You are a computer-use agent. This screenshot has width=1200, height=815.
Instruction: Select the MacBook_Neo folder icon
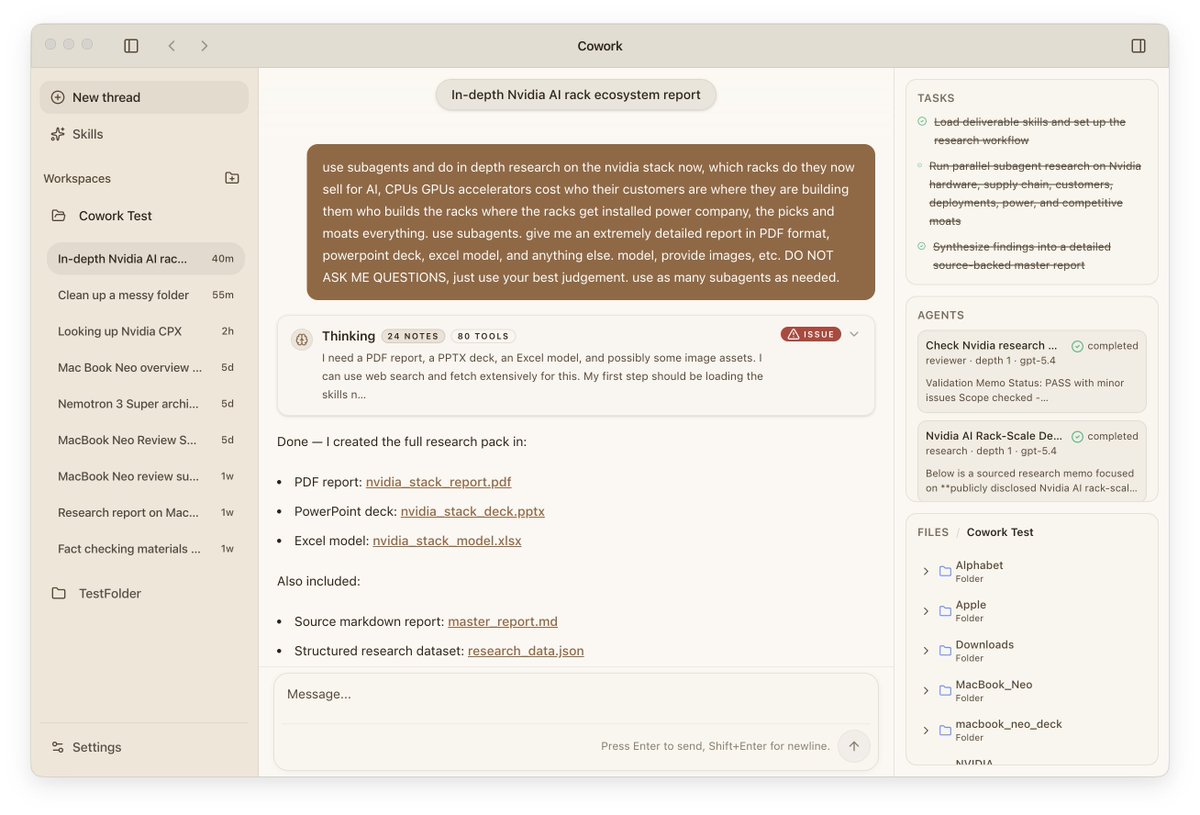[945, 691]
